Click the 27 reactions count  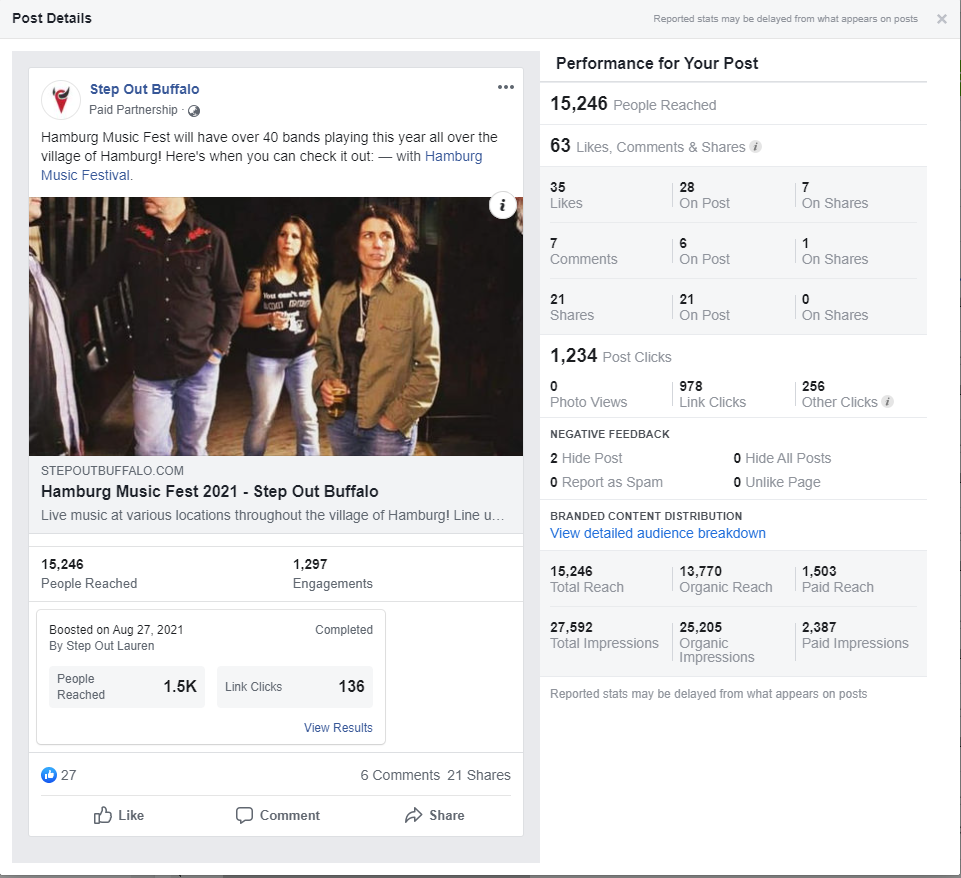[69, 775]
